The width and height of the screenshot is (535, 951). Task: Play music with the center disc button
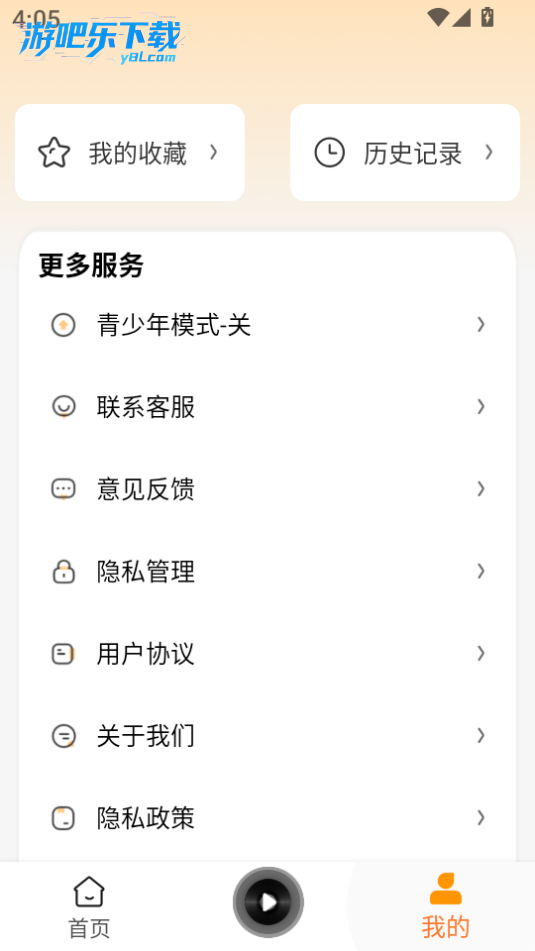pyautogui.click(x=268, y=902)
